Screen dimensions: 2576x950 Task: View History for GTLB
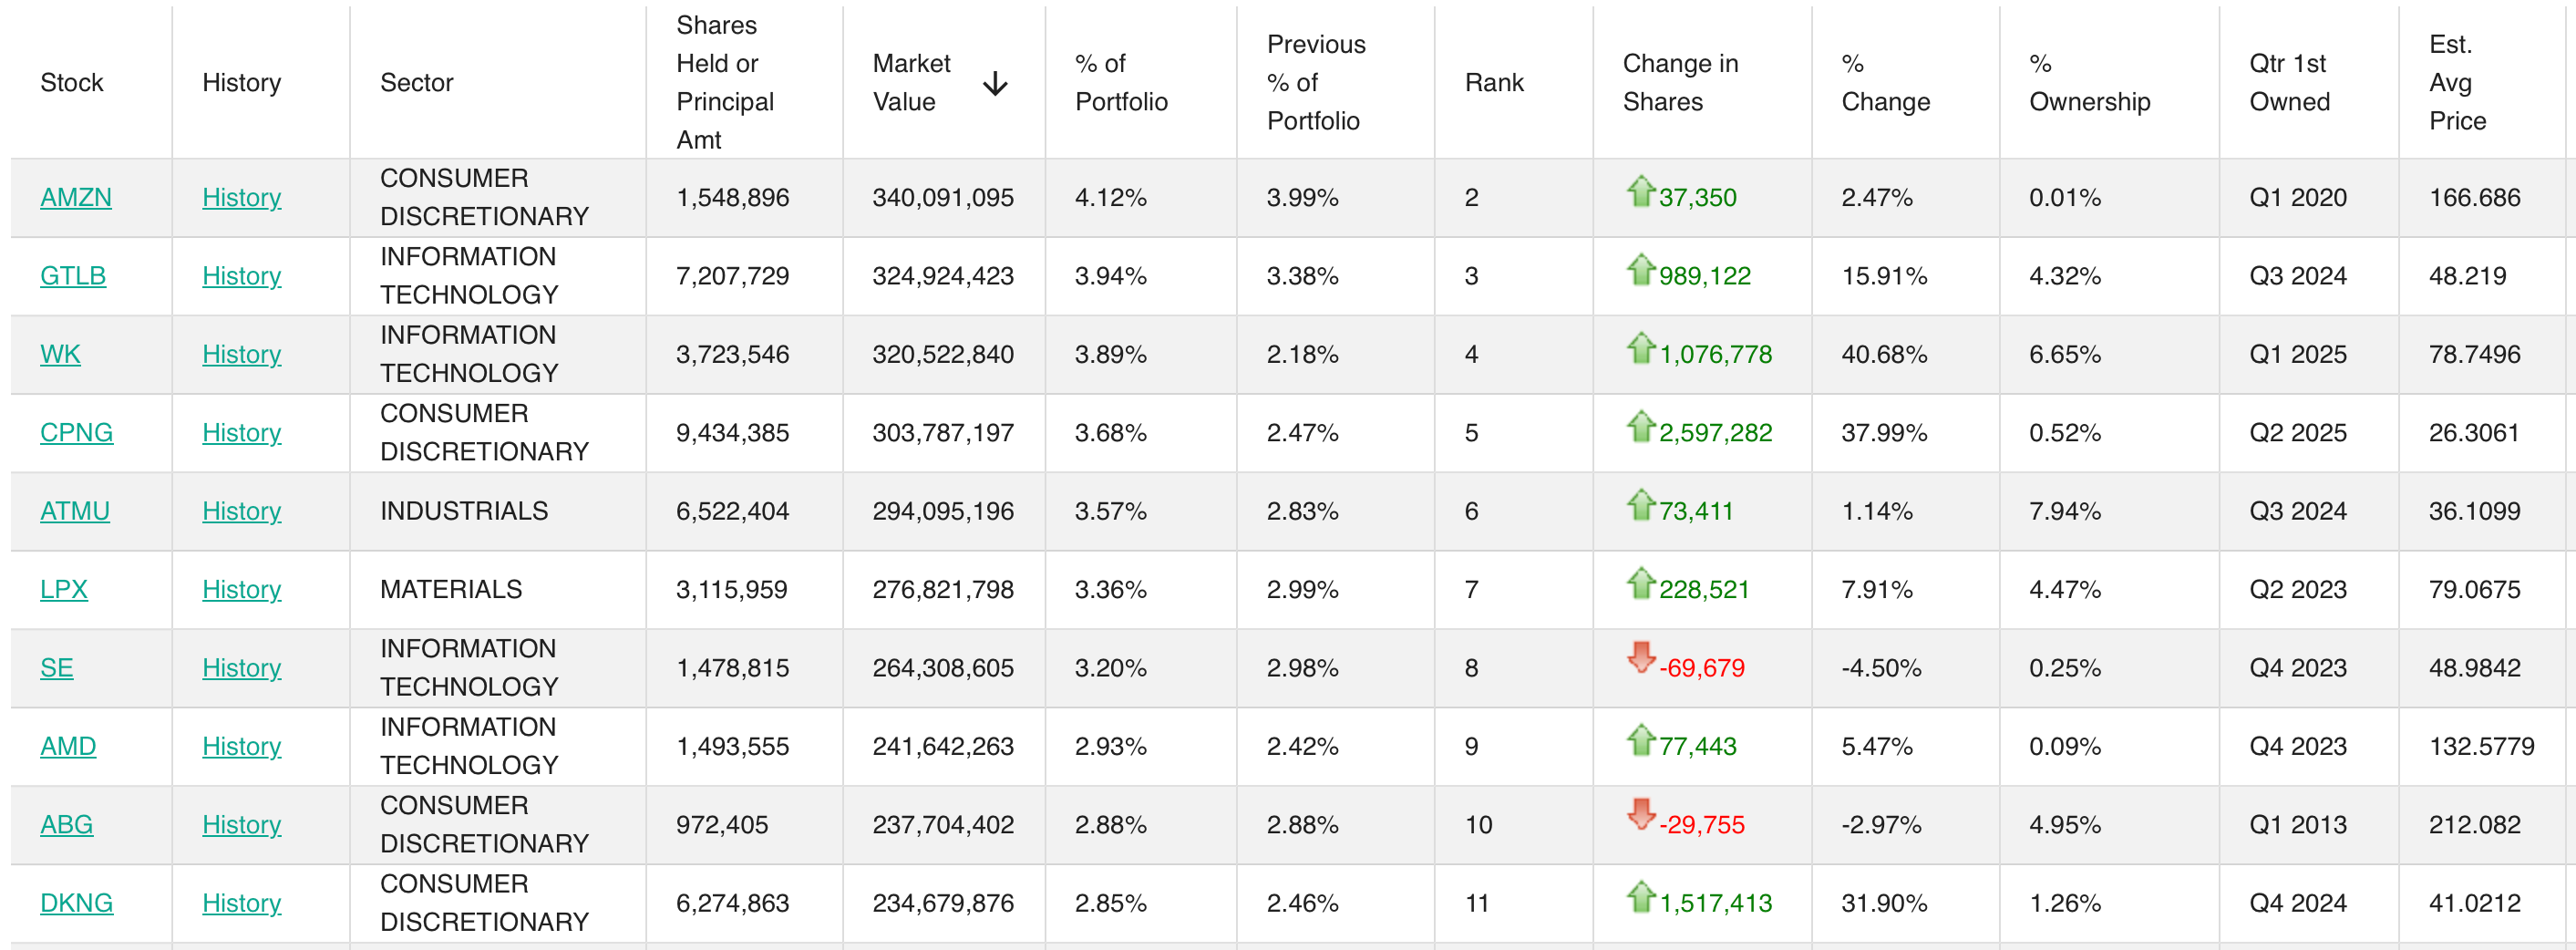pyautogui.click(x=241, y=275)
